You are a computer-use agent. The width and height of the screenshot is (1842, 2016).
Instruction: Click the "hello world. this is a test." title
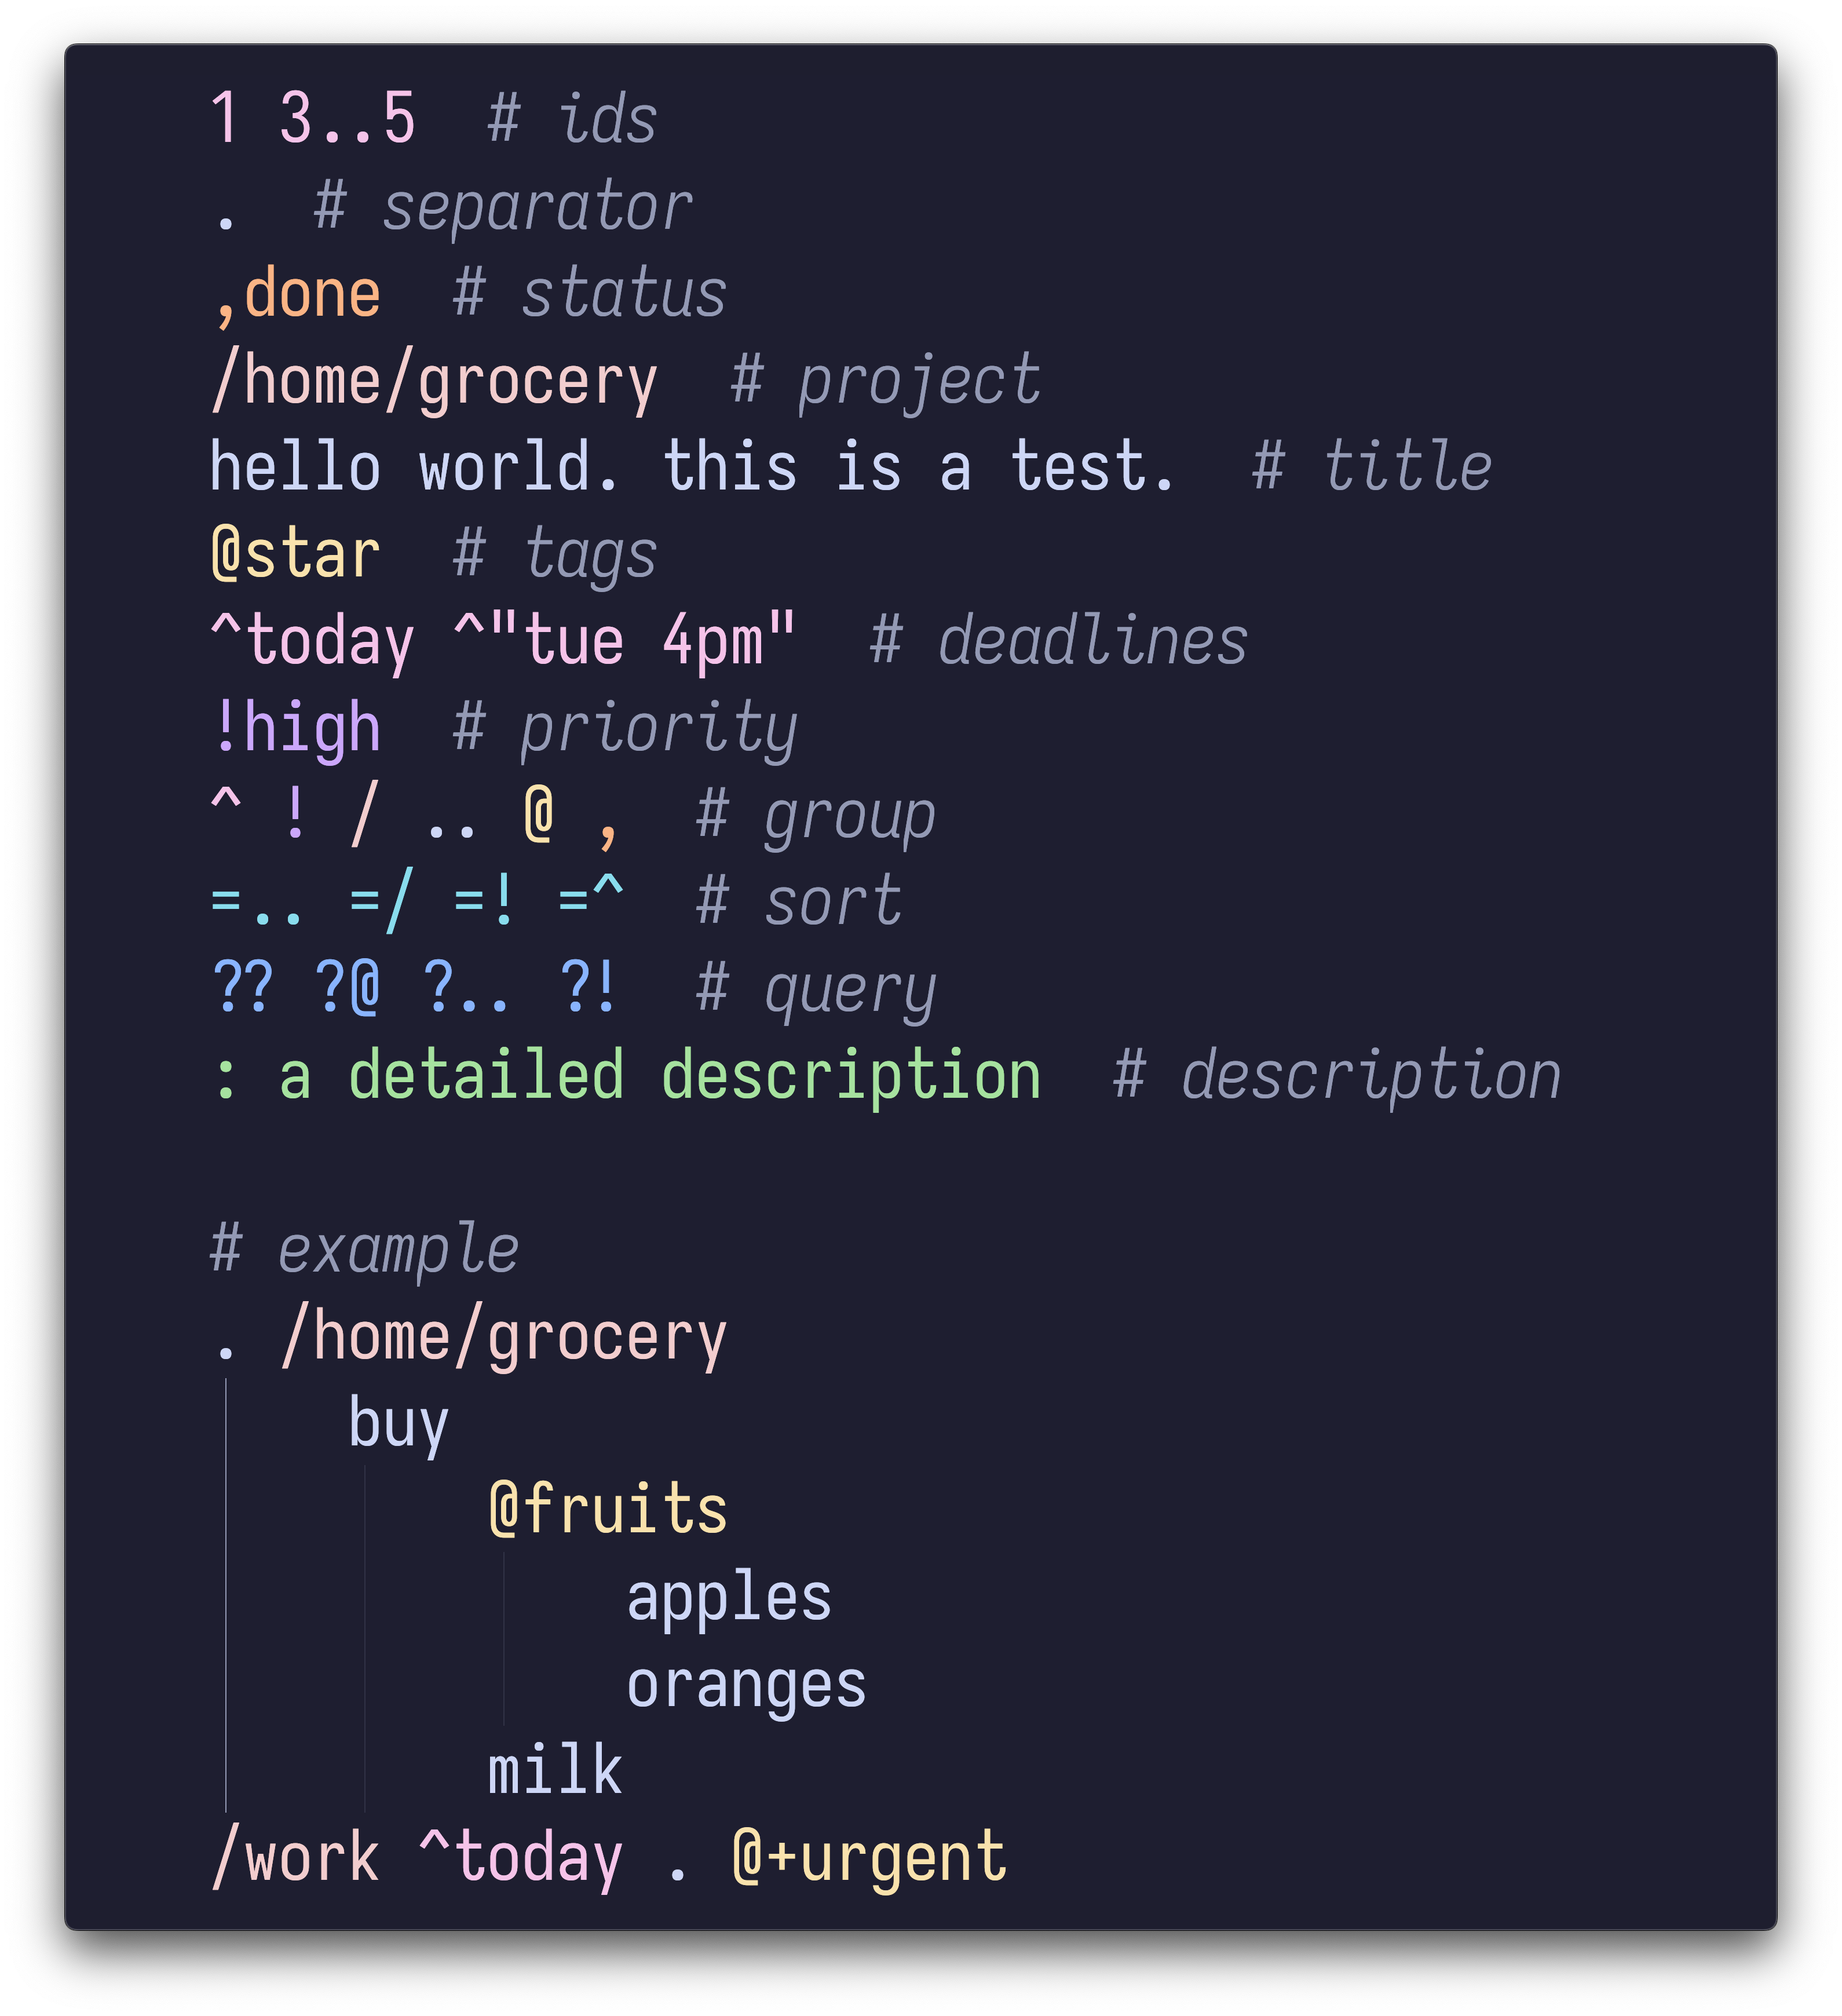click(692, 468)
